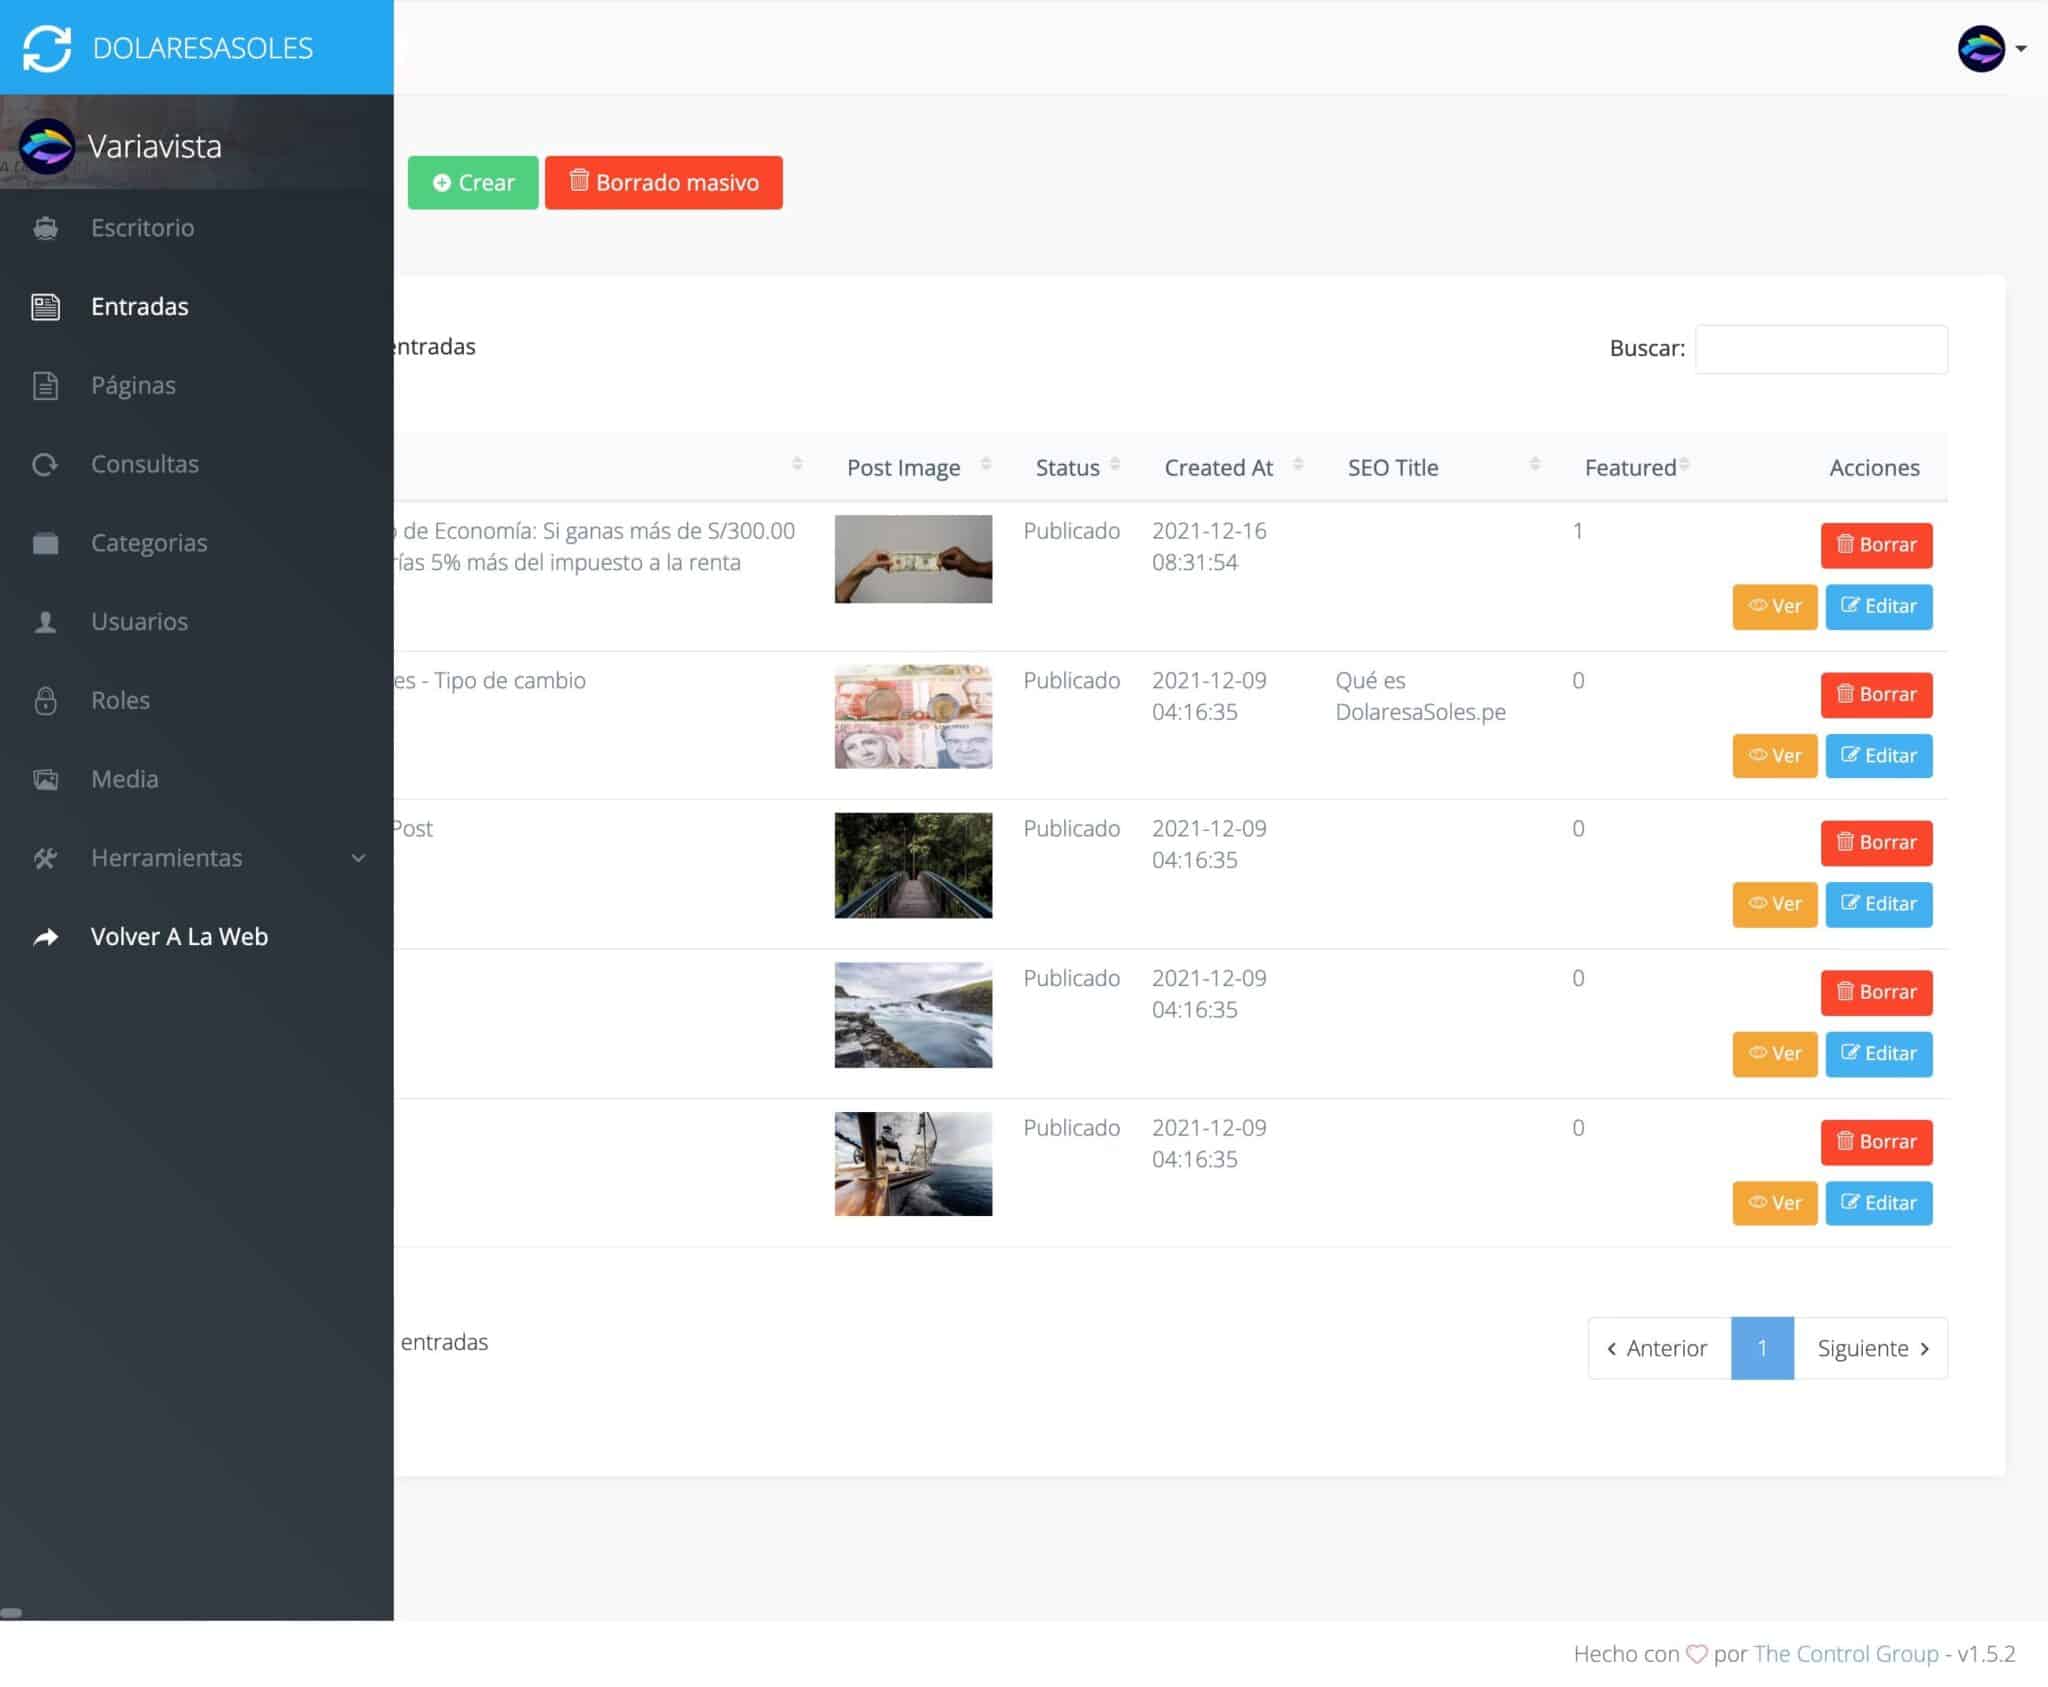Click the Variavista avatar in sidebar
The height and width of the screenshot is (1687, 2048).
pyautogui.click(x=47, y=147)
